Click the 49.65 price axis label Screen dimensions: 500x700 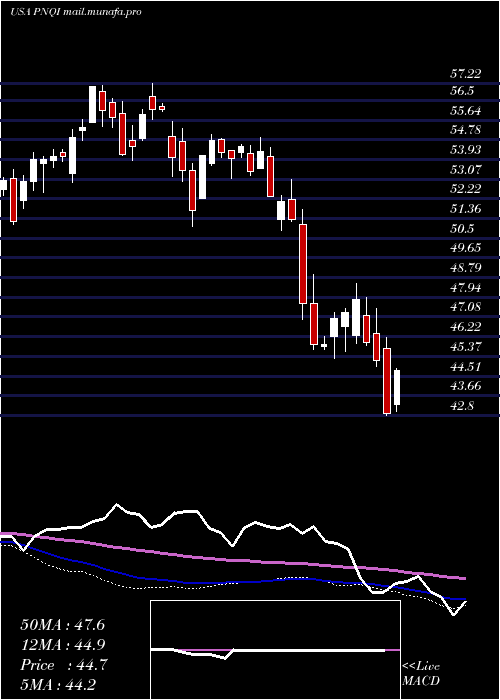coord(465,247)
